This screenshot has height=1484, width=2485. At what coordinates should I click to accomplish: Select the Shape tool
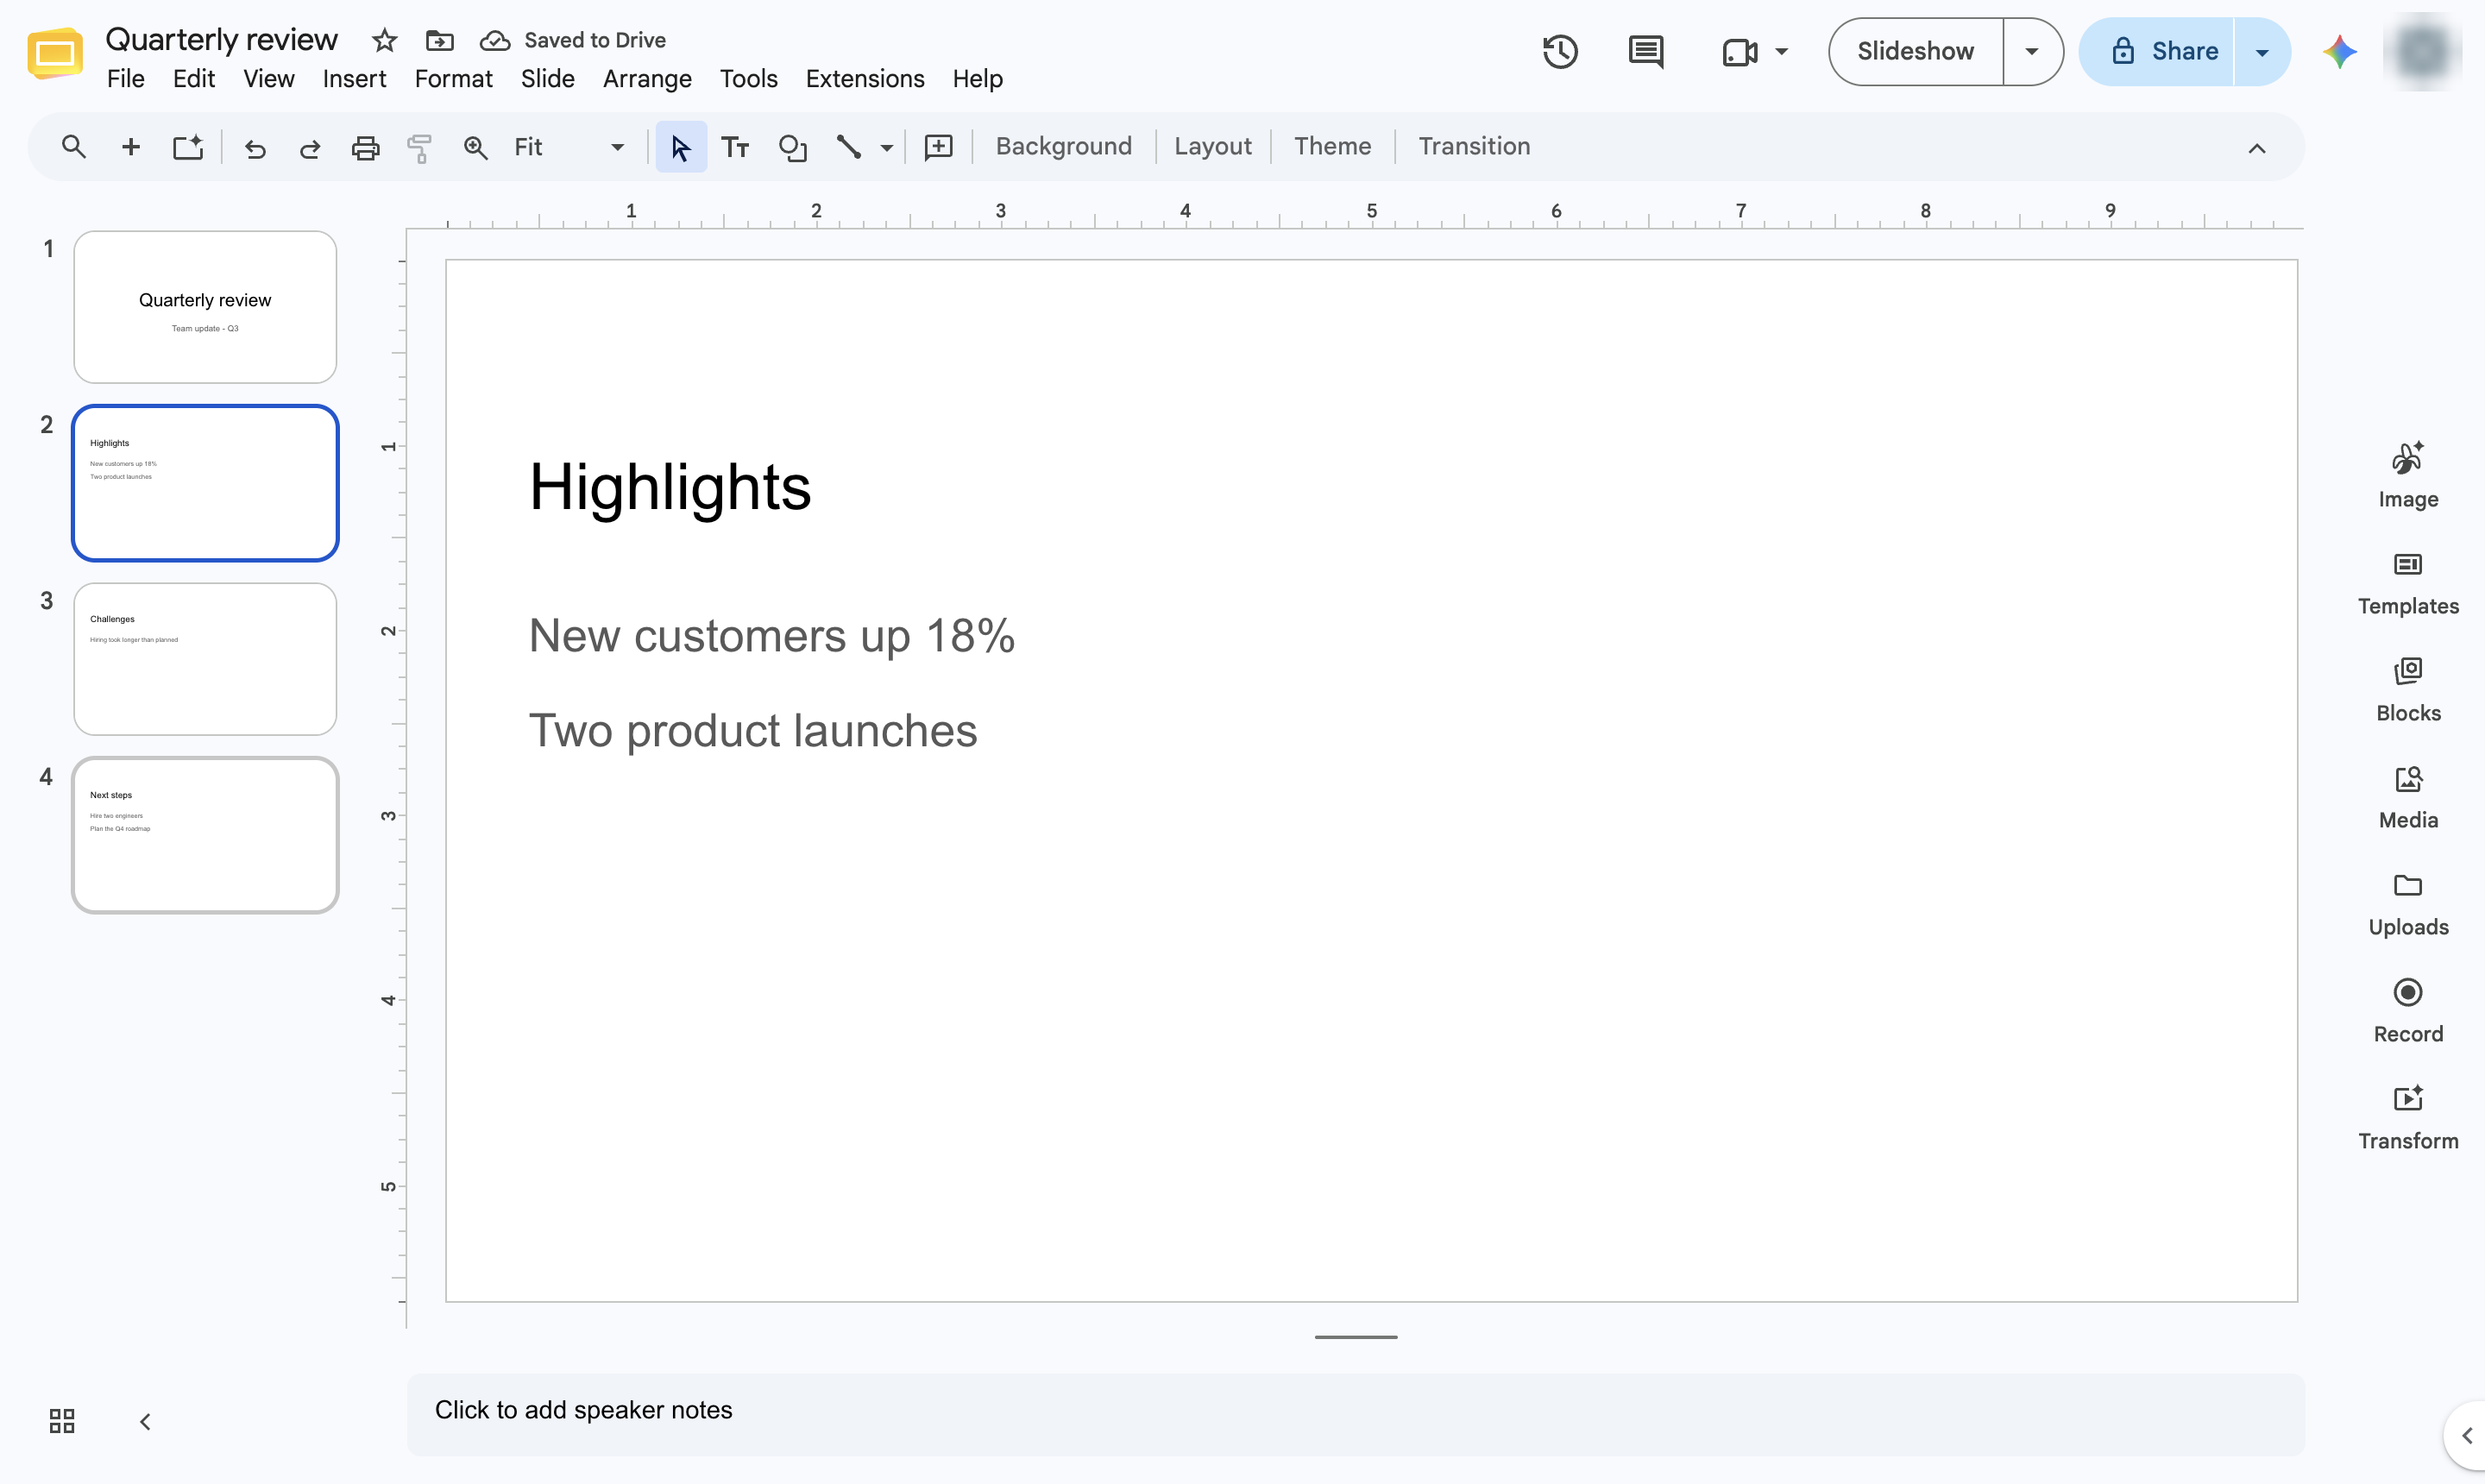pos(793,148)
